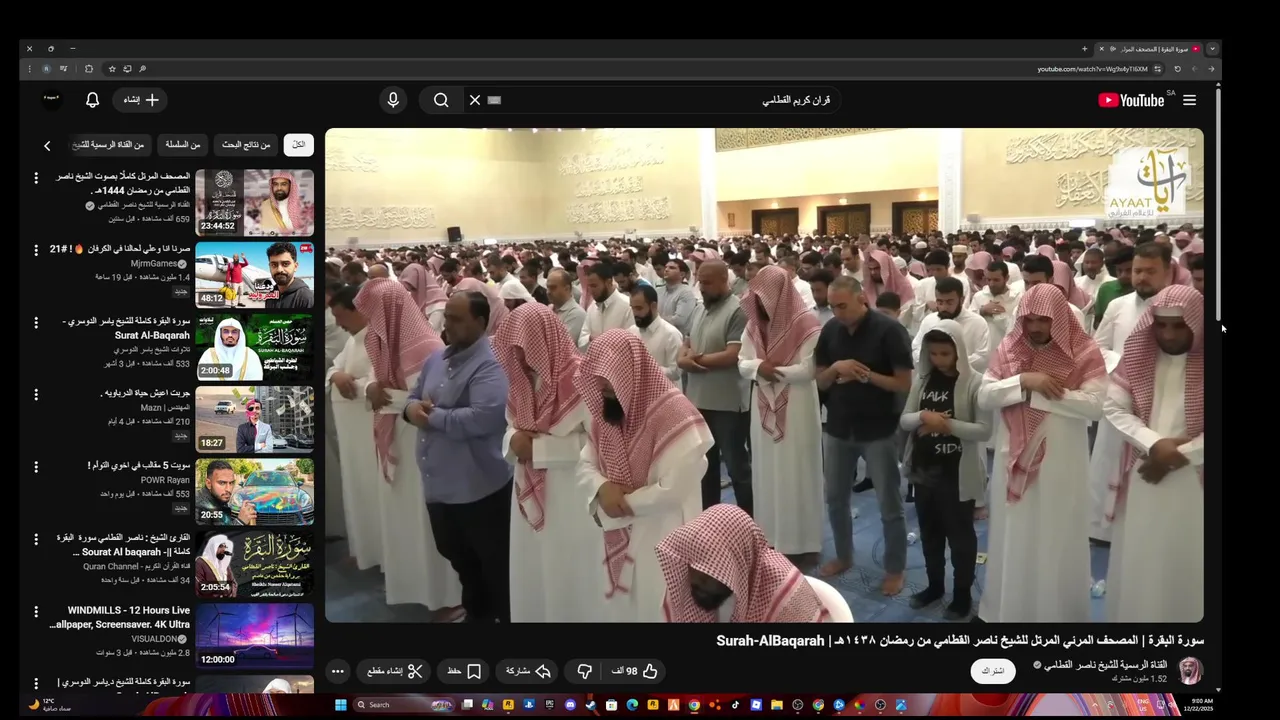Open WINDMILLS 12:00:00 video thumbnail

(254, 635)
